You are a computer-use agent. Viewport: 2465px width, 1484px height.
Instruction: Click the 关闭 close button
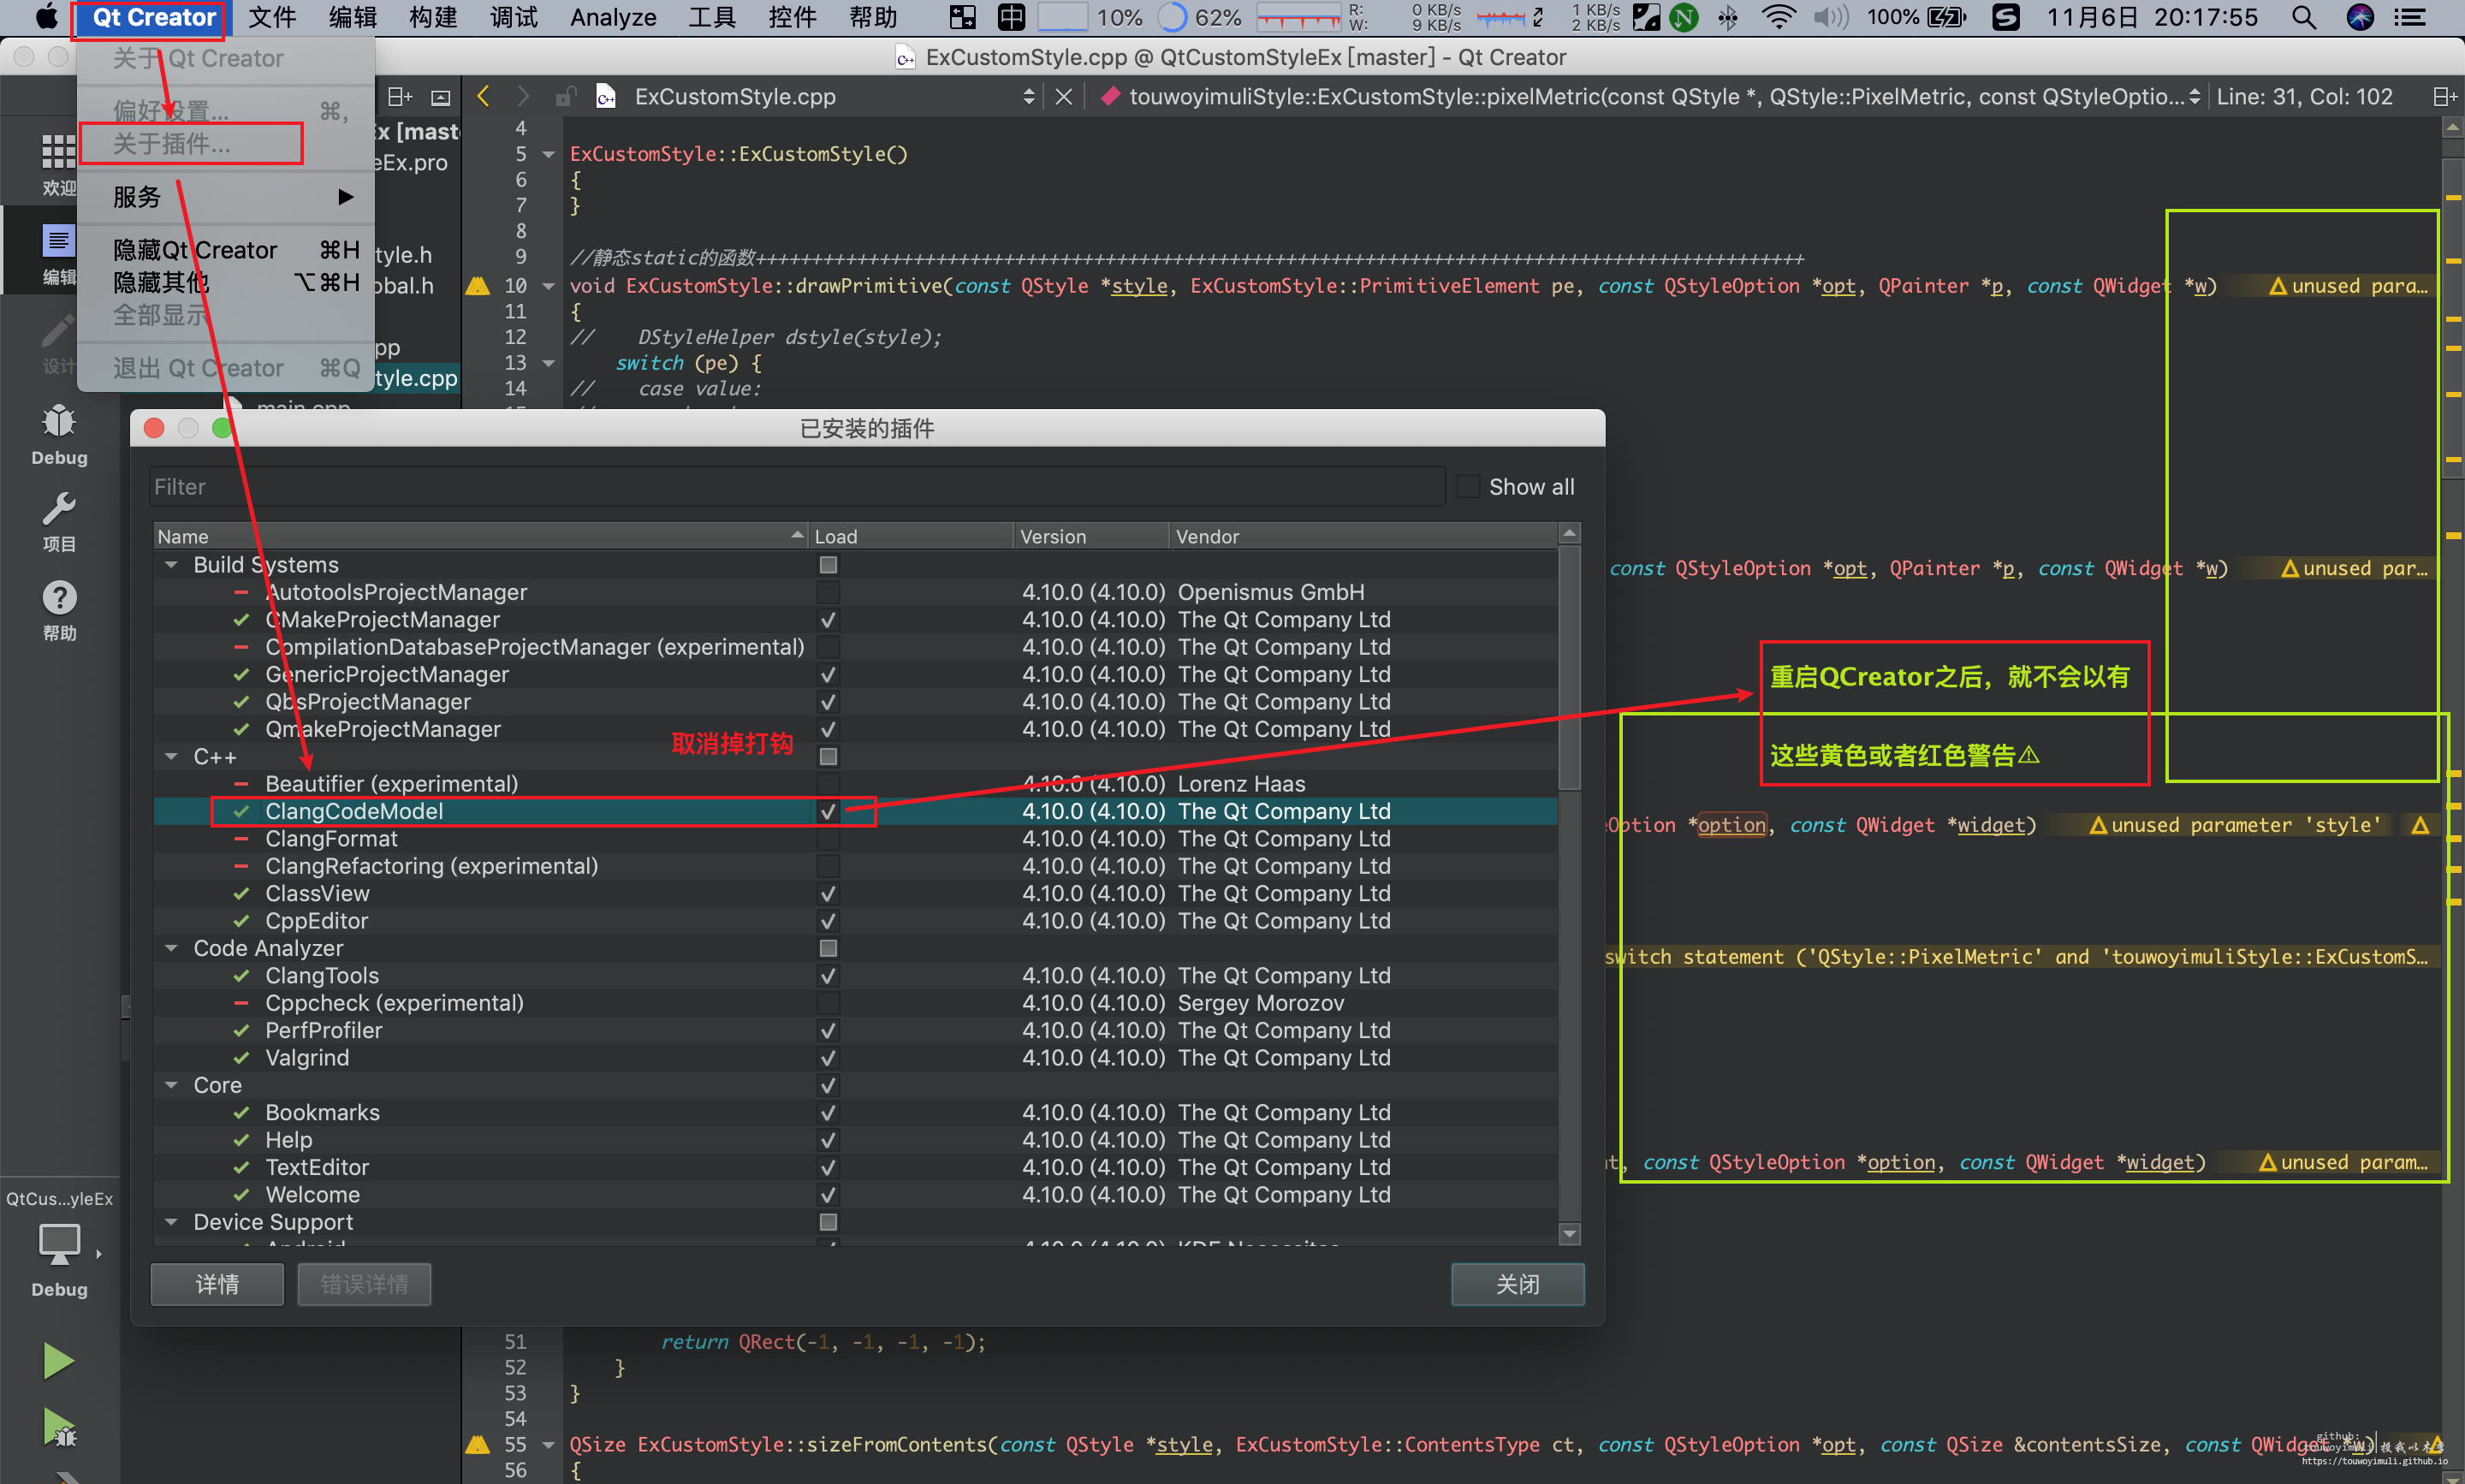tap(1517, 1284)
